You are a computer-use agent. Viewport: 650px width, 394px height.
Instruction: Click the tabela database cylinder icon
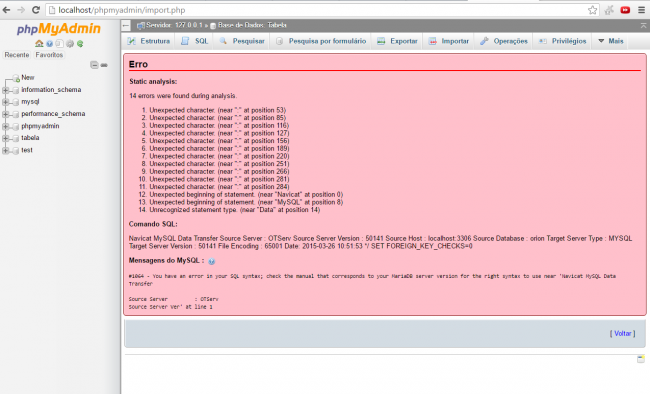point(16,138)
